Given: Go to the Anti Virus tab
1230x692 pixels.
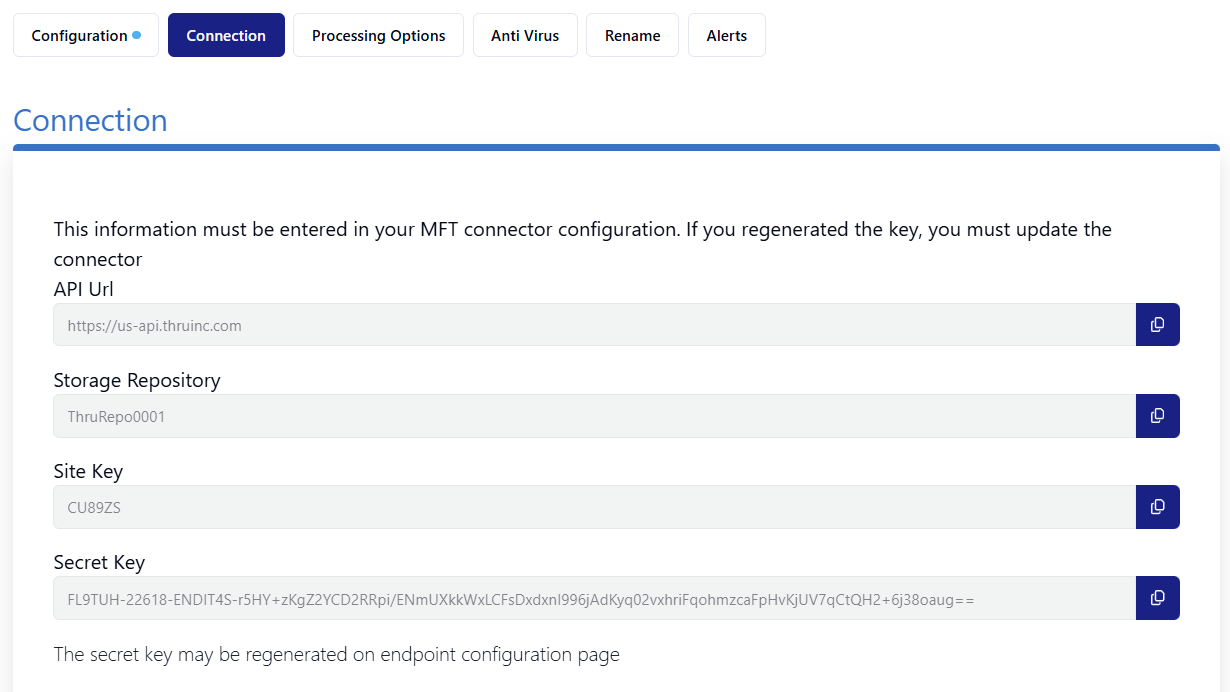Looking at the screenshot, I should click(x=525, y=35).
